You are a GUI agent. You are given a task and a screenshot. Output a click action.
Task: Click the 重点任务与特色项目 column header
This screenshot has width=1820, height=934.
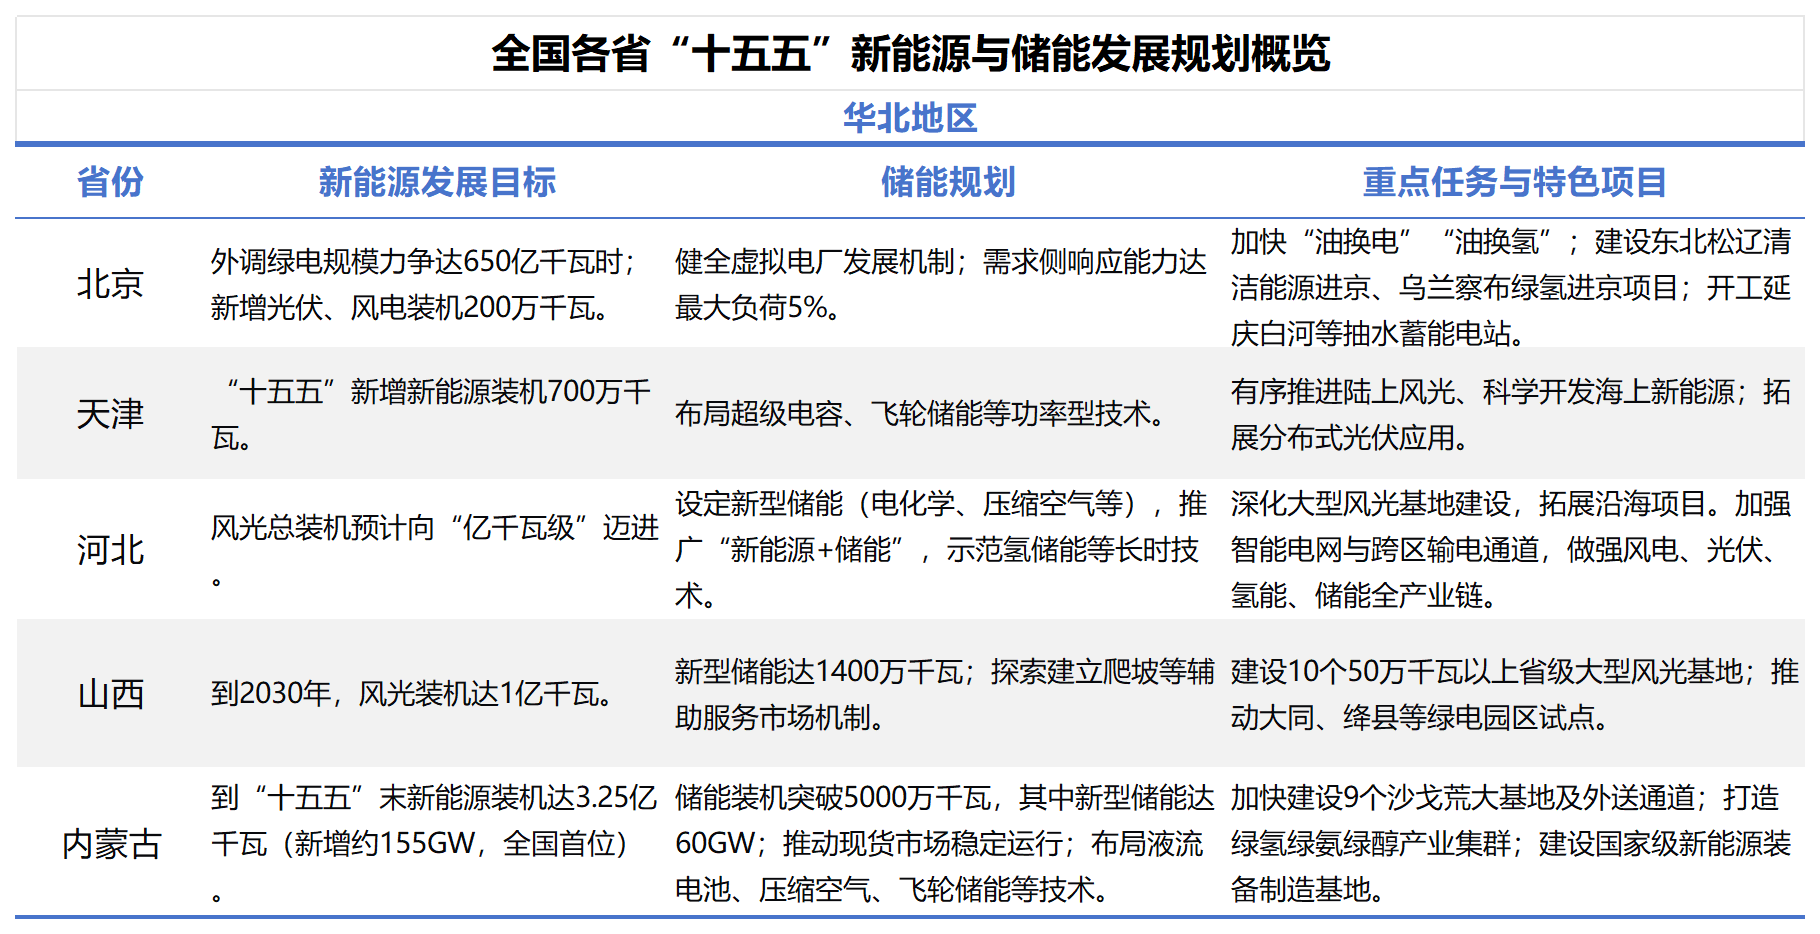pos(1514,182)
